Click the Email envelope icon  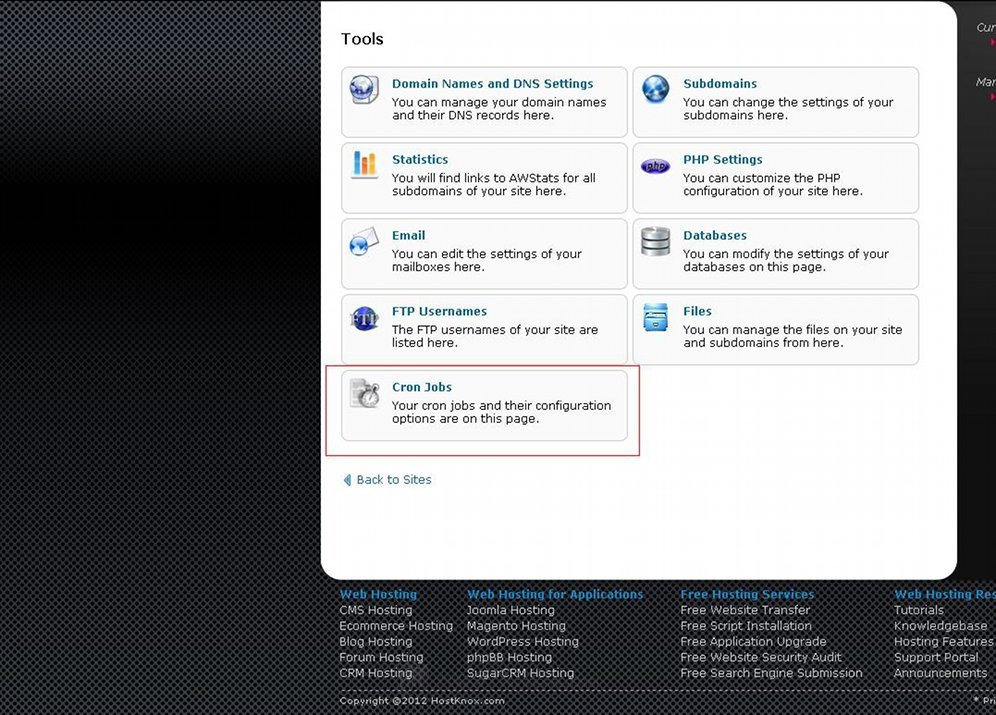pos(365,241)
